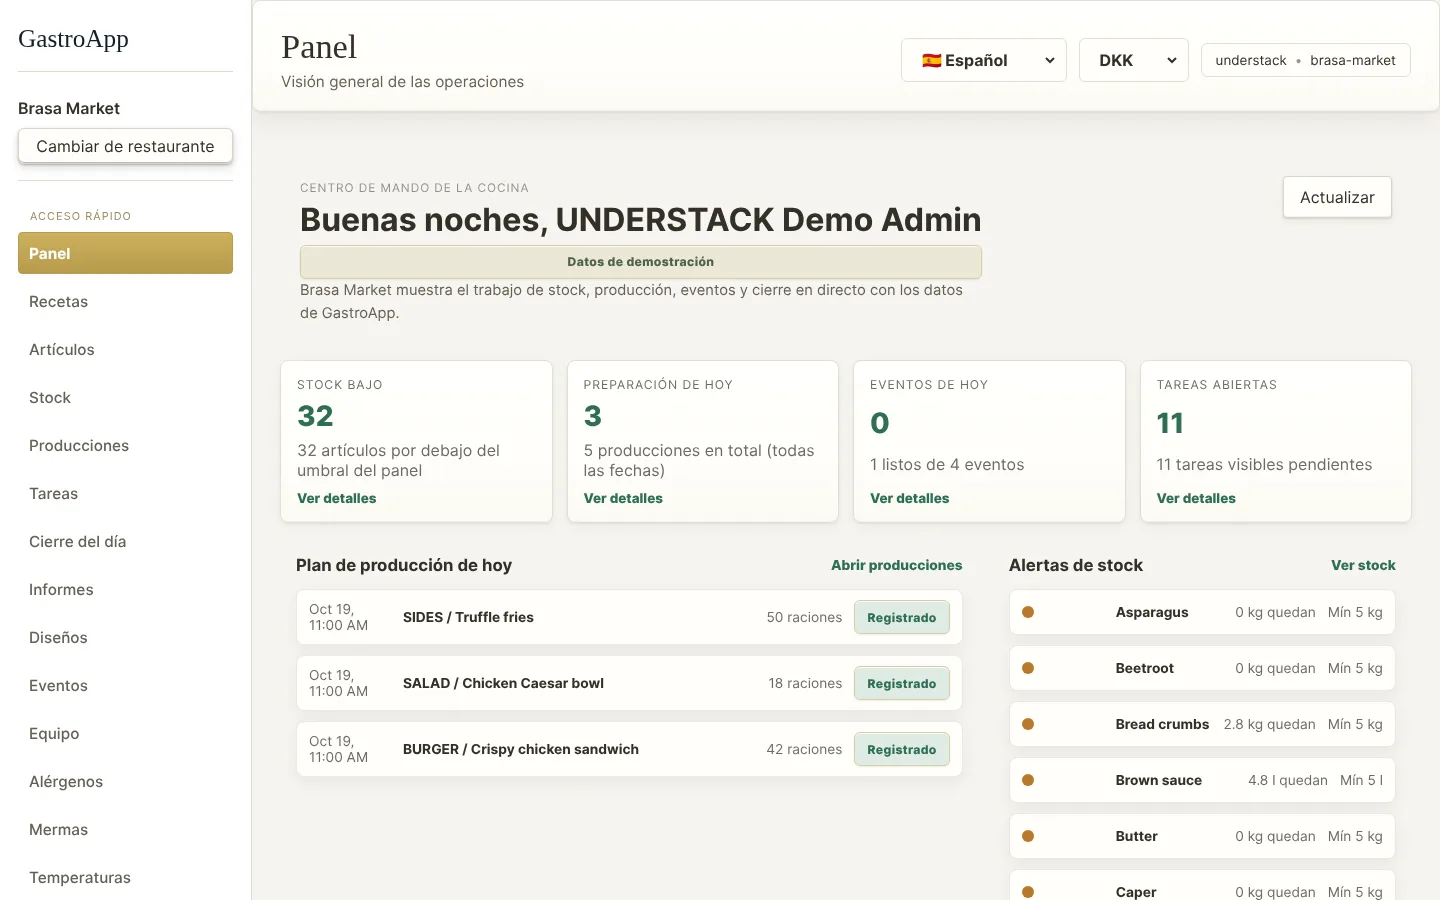The height and width of the screenshot is (900, 1440).
Task: Click Ver detalles under Preparación de hoy
Action: (x=623, y=498)
